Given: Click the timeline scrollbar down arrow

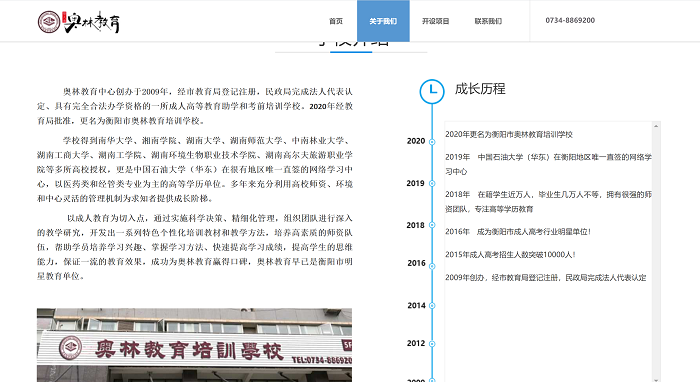Looking at the screenshot, I should [656, 379].
